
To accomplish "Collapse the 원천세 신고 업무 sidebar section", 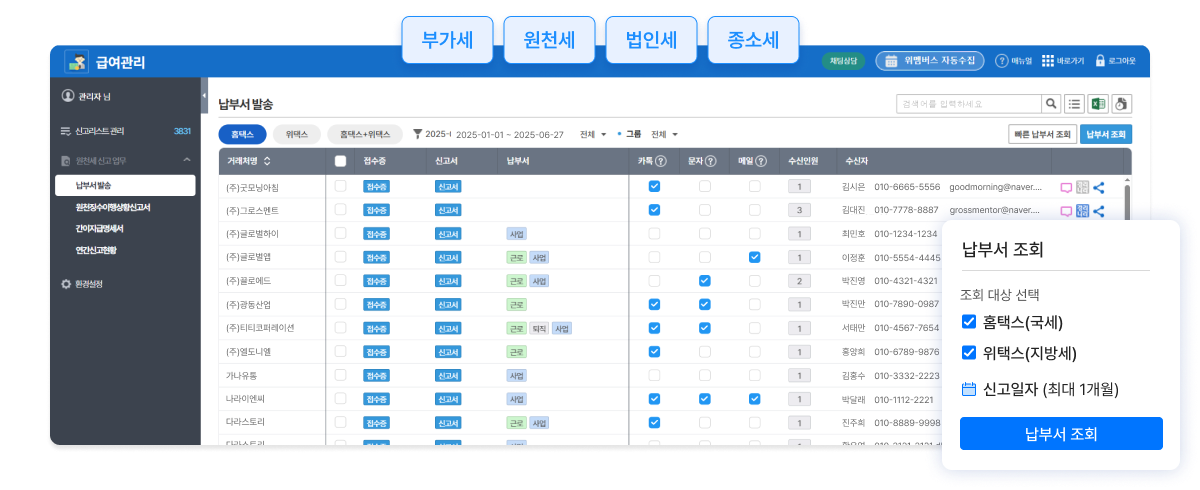I will coord(186,160).
